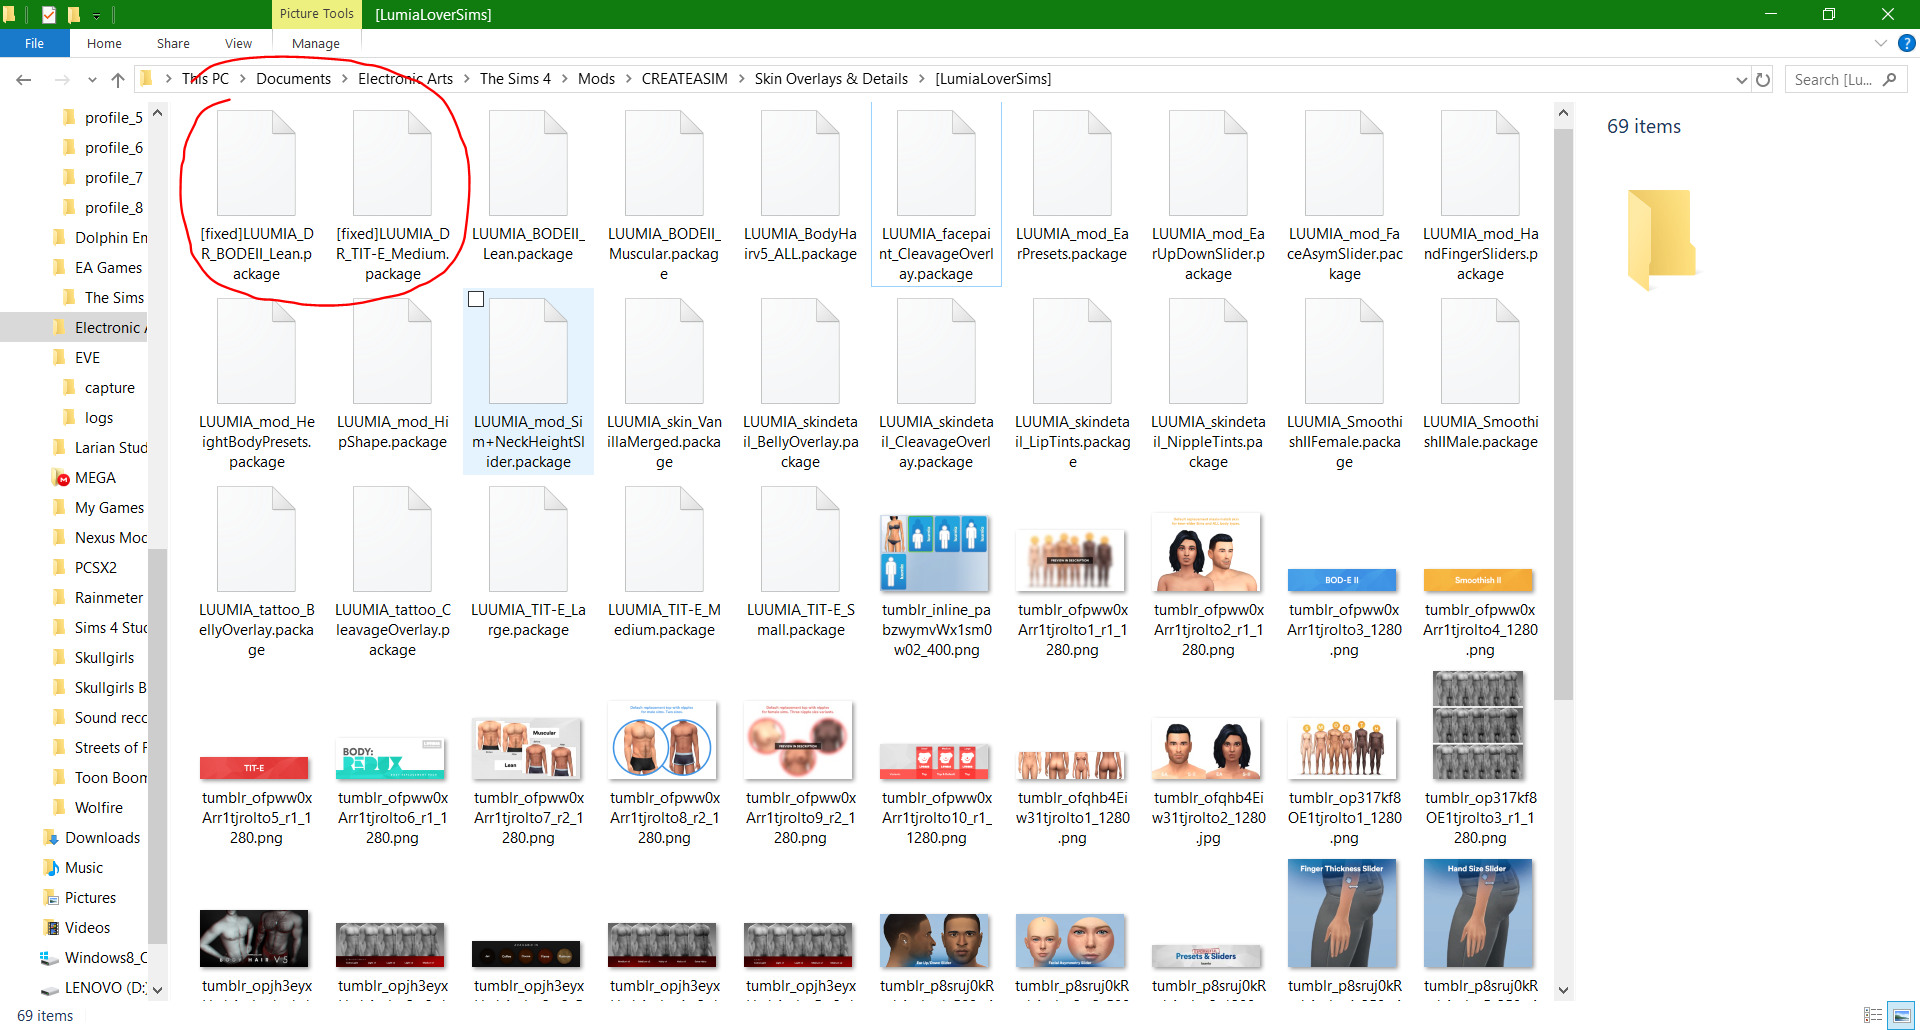
Task: Go back using the back arrow
Action: point(24,79)
